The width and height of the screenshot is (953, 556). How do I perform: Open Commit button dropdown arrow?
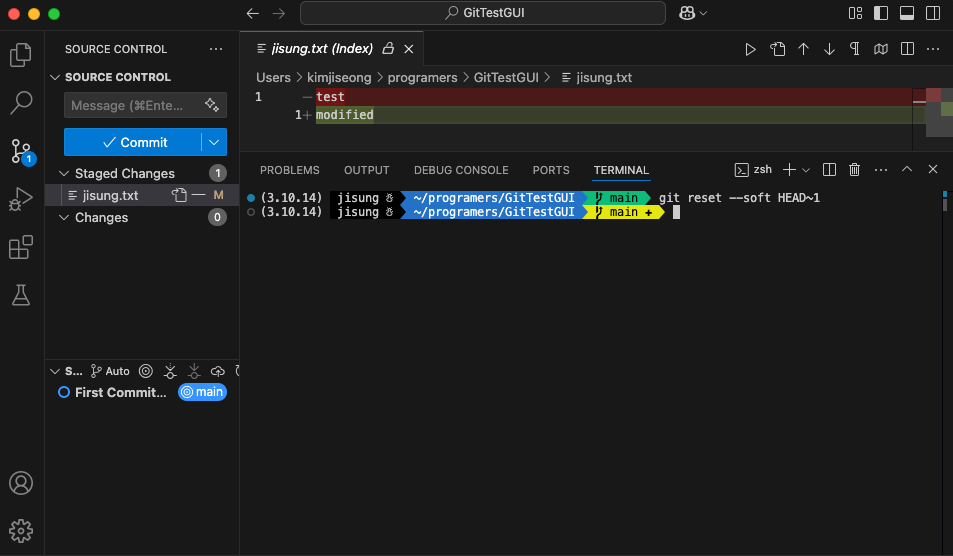tap(214, 142)
